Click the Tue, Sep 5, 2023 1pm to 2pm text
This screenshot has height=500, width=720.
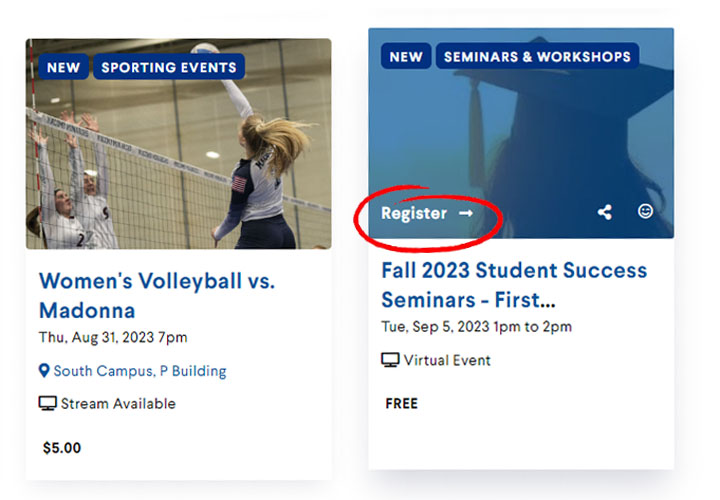point(477,327)
